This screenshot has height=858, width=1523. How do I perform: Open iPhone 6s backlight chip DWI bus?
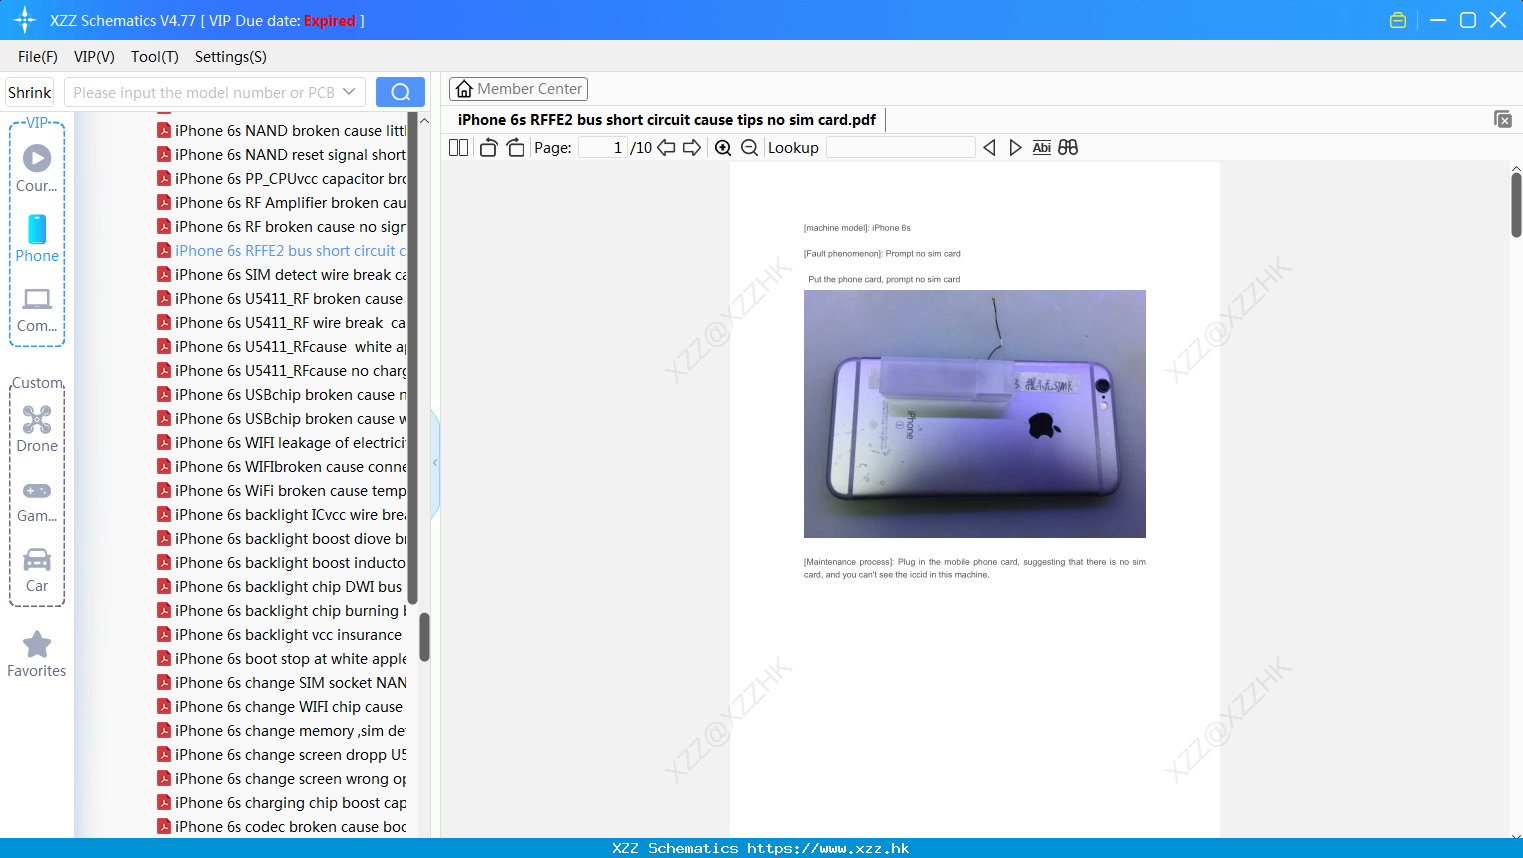pyautogui.click(x=282, y=587)
